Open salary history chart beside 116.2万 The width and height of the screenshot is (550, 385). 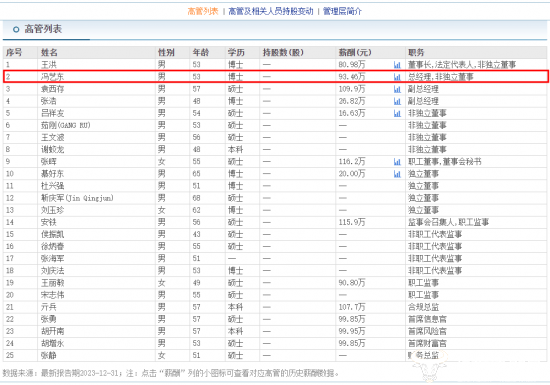click(x=397, y=162)
